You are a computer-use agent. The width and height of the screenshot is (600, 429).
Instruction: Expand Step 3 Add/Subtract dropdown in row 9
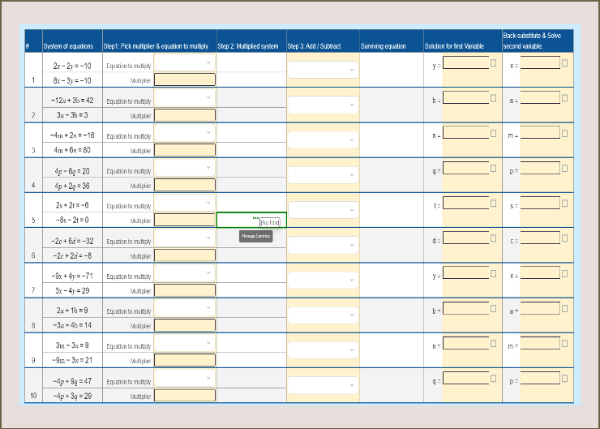323,350
